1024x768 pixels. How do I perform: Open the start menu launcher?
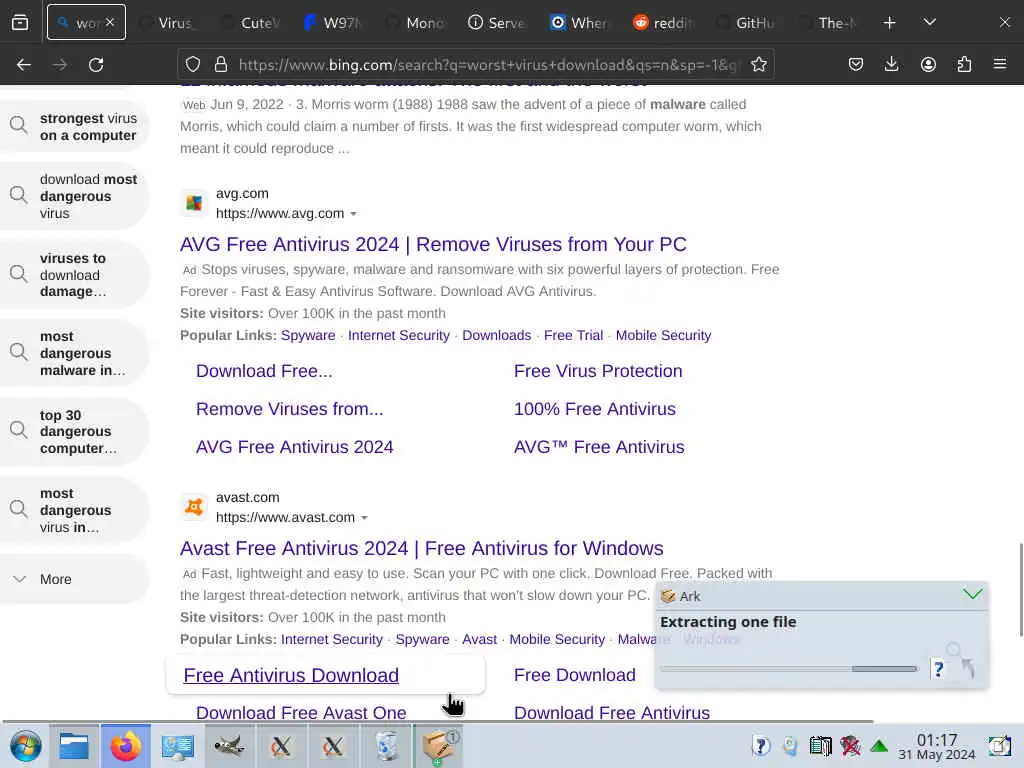25,746
